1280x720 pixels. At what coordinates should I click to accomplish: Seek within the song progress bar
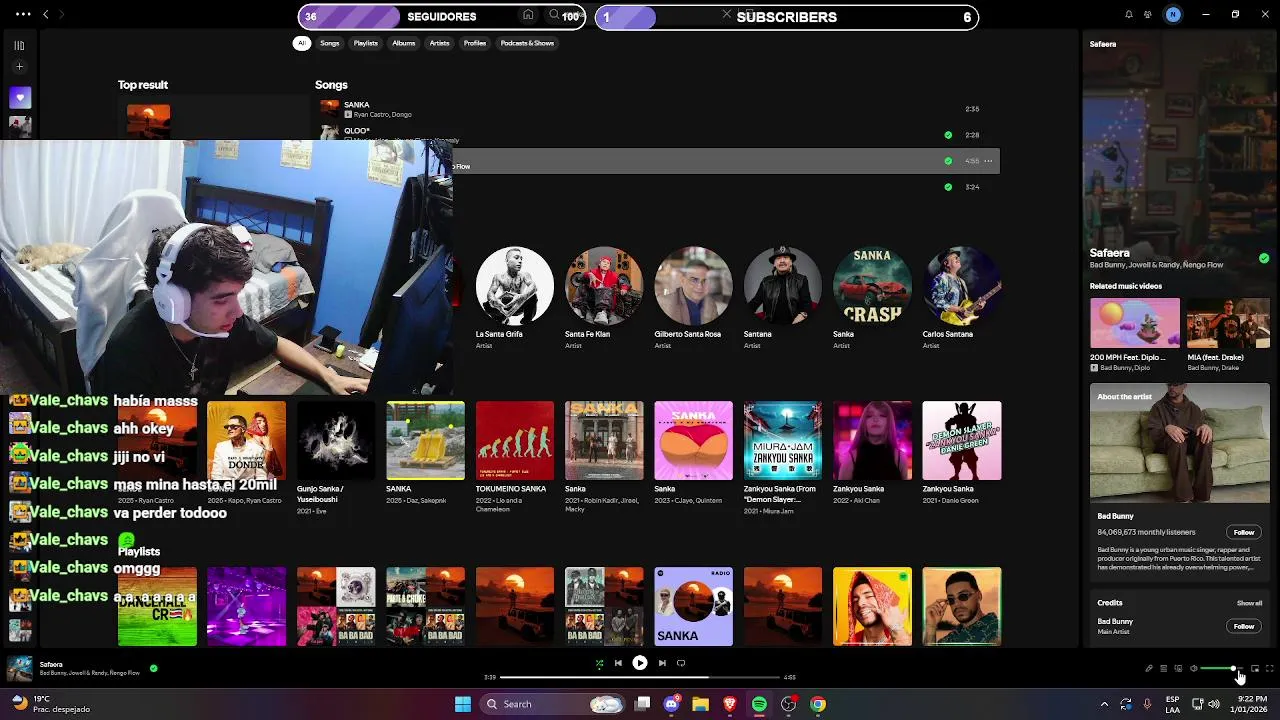tap(639, 677)
